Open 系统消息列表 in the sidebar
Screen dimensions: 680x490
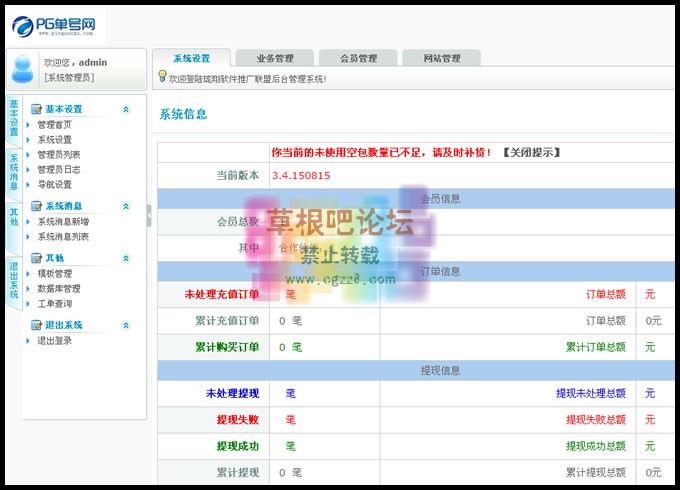(63, 236)
